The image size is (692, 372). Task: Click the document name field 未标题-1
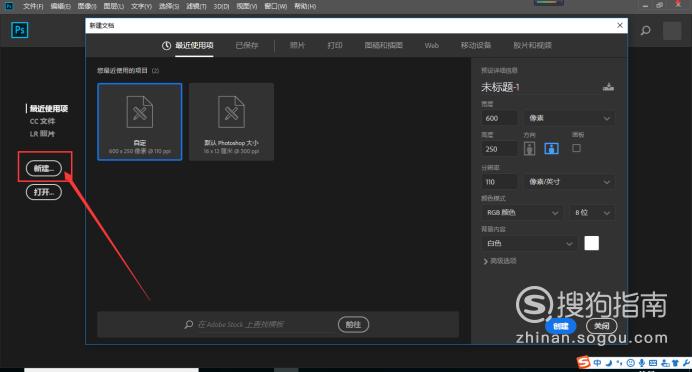click(x=539, y=87)
